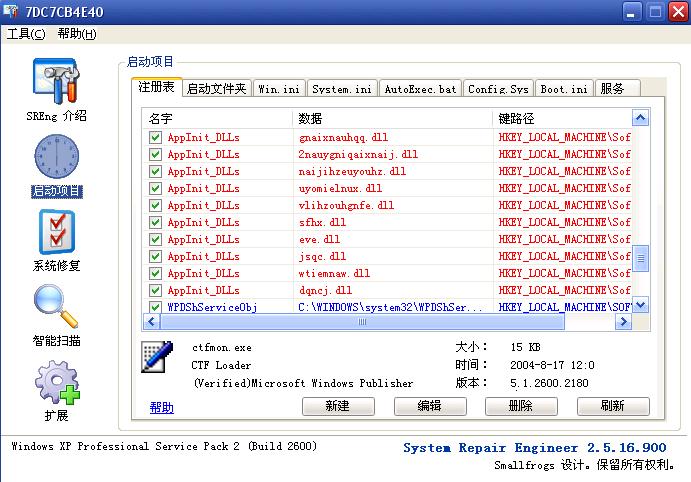Sort by the 数据 column header

pos(392,119)
